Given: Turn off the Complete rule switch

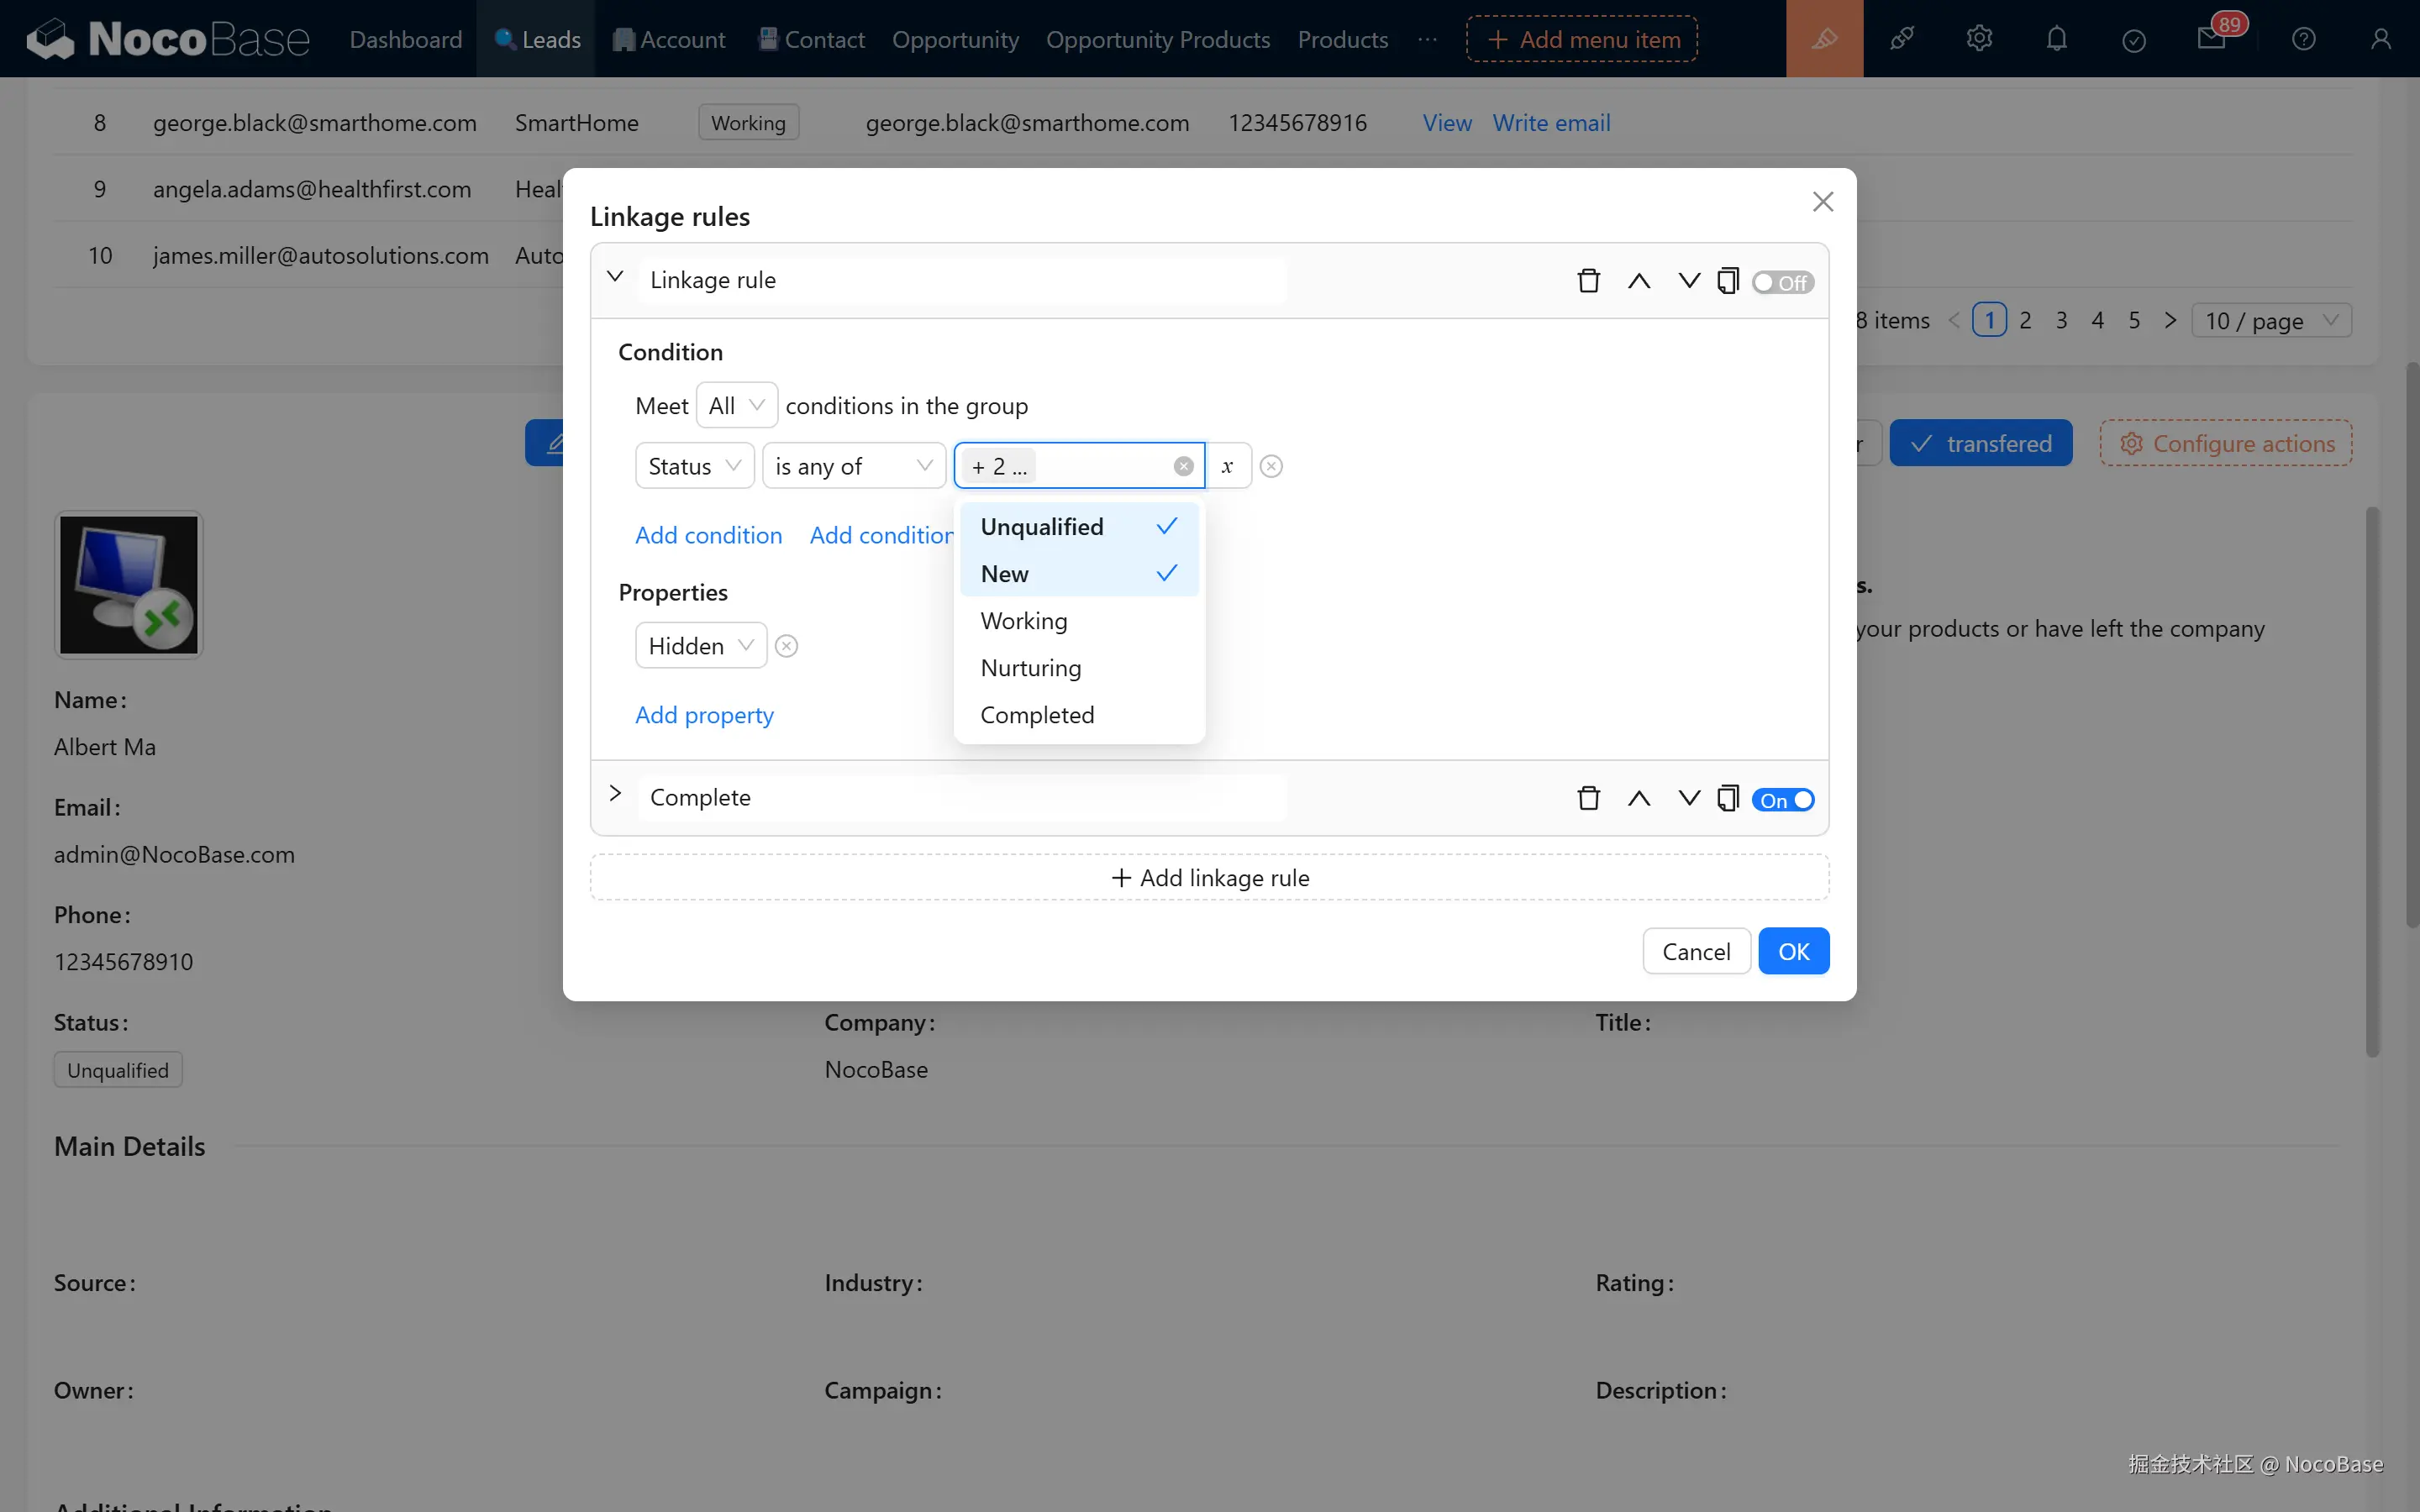Looking at the screenshot, I should click(x=1782, y=800).
